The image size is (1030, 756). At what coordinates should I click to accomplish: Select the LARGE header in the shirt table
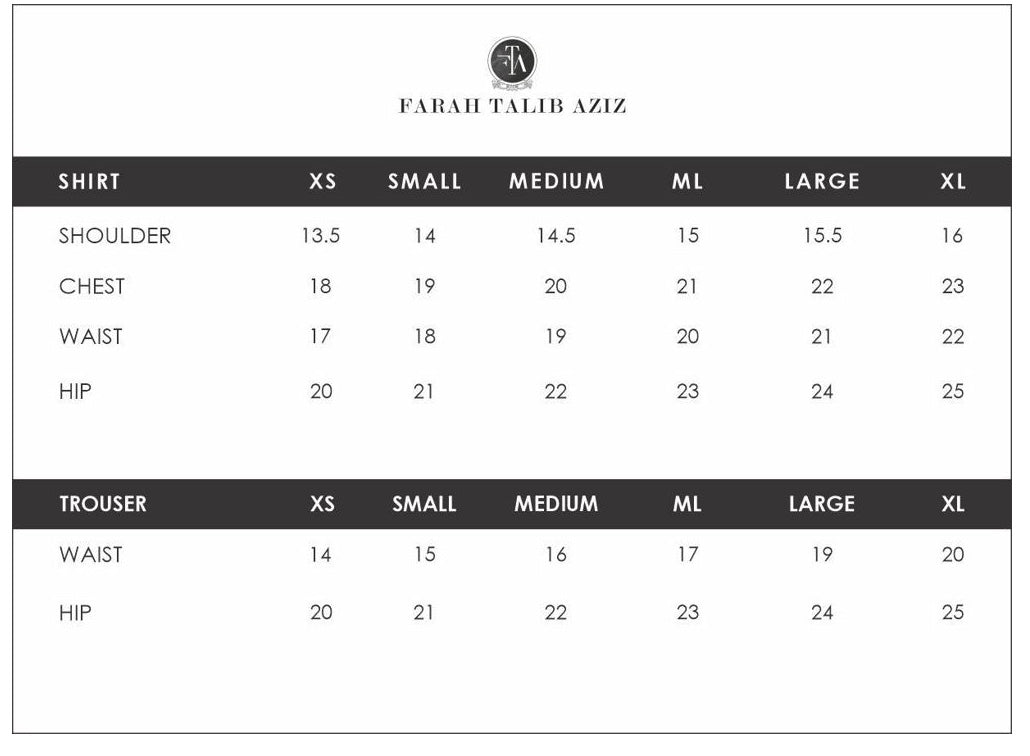click(822, 182)
